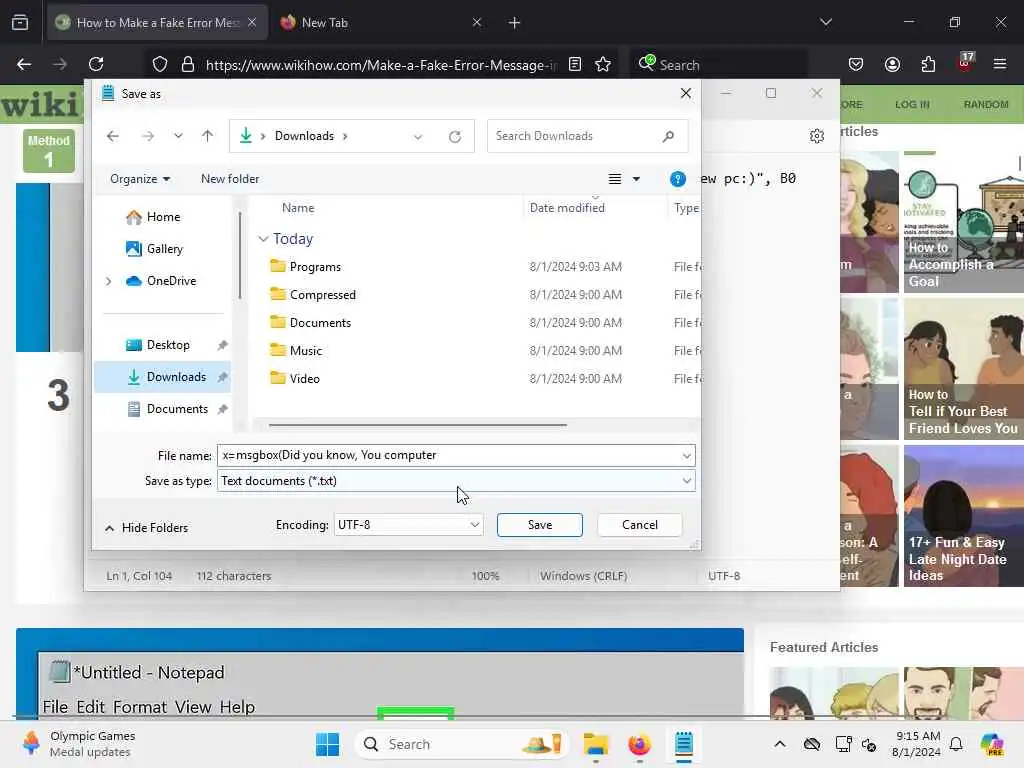Select Gallery in the navigation pane

click(x=155, y=249)
